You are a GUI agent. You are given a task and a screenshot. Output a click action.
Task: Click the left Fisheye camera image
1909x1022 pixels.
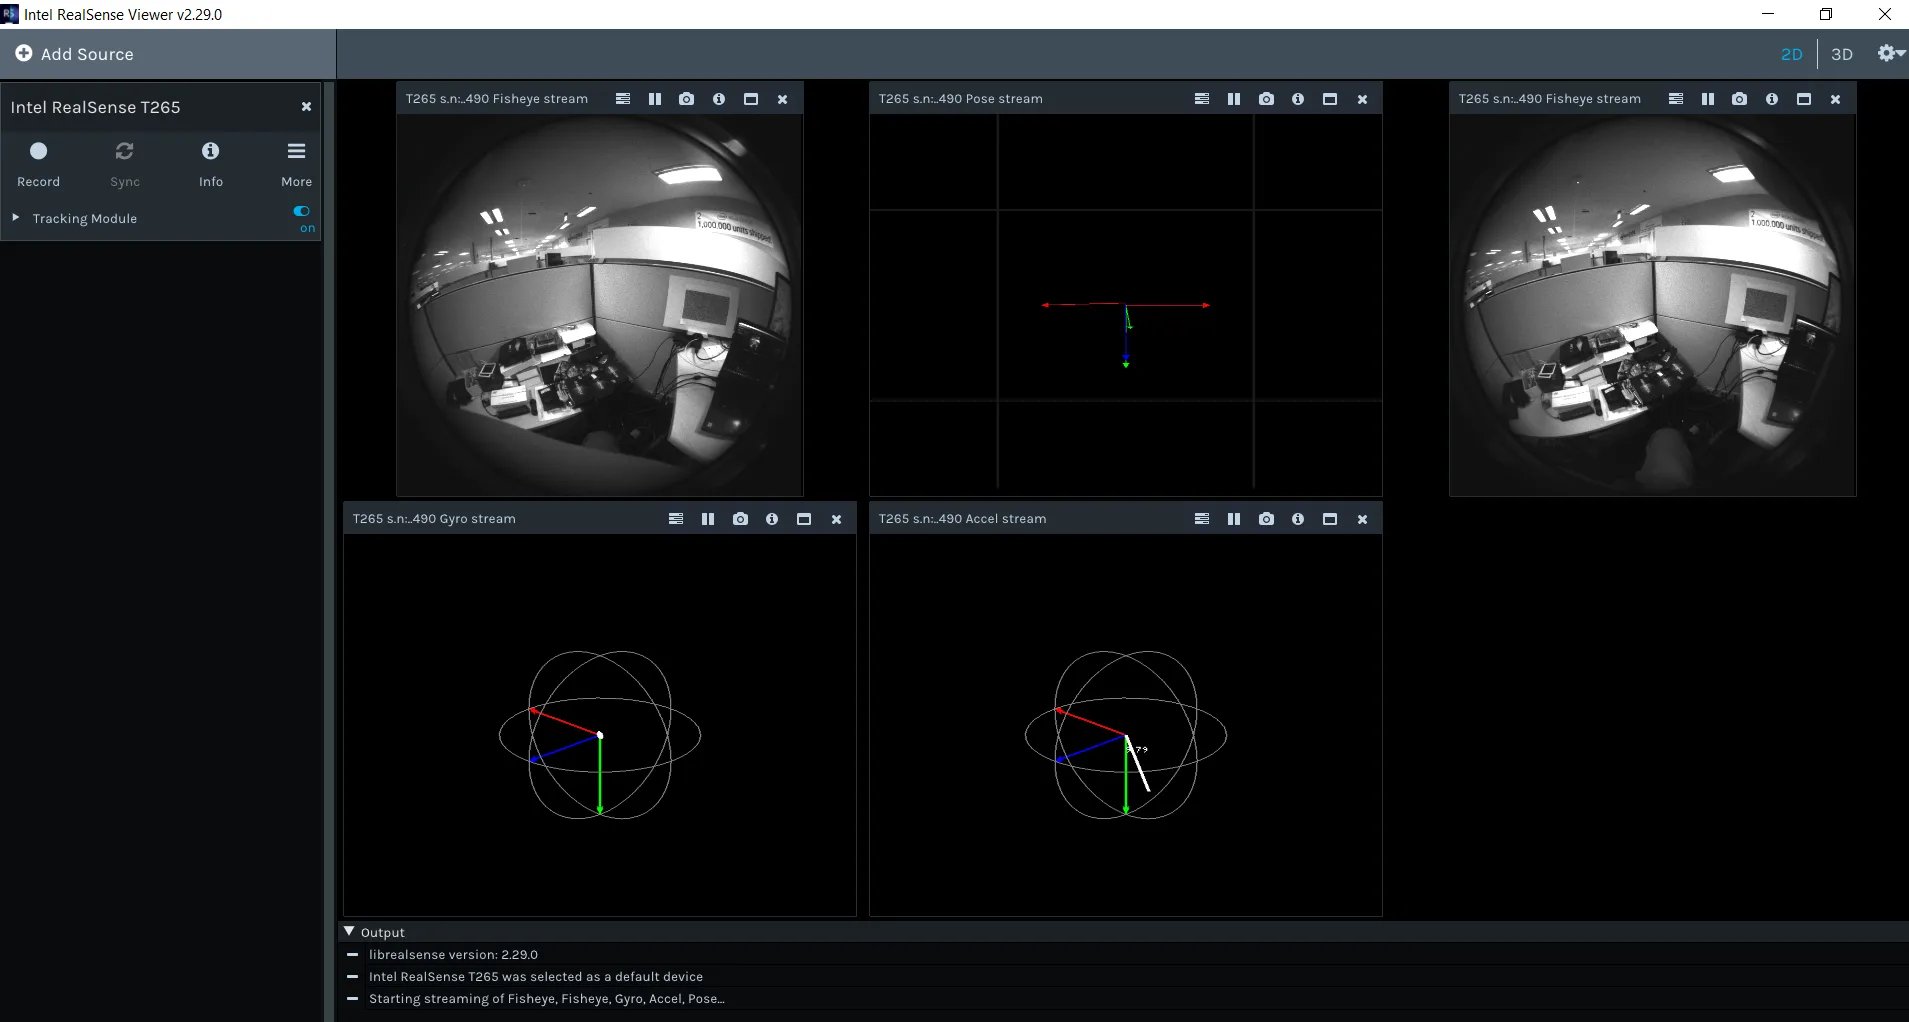click(x=600, y=305)
